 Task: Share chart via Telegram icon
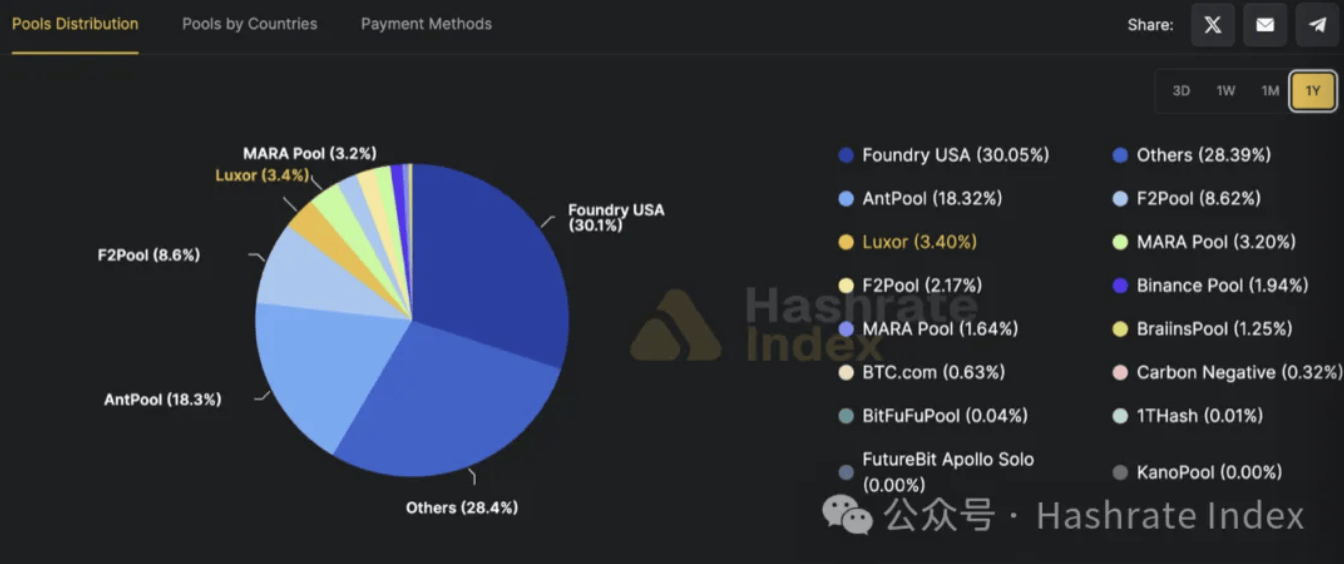pos(1317,25)
